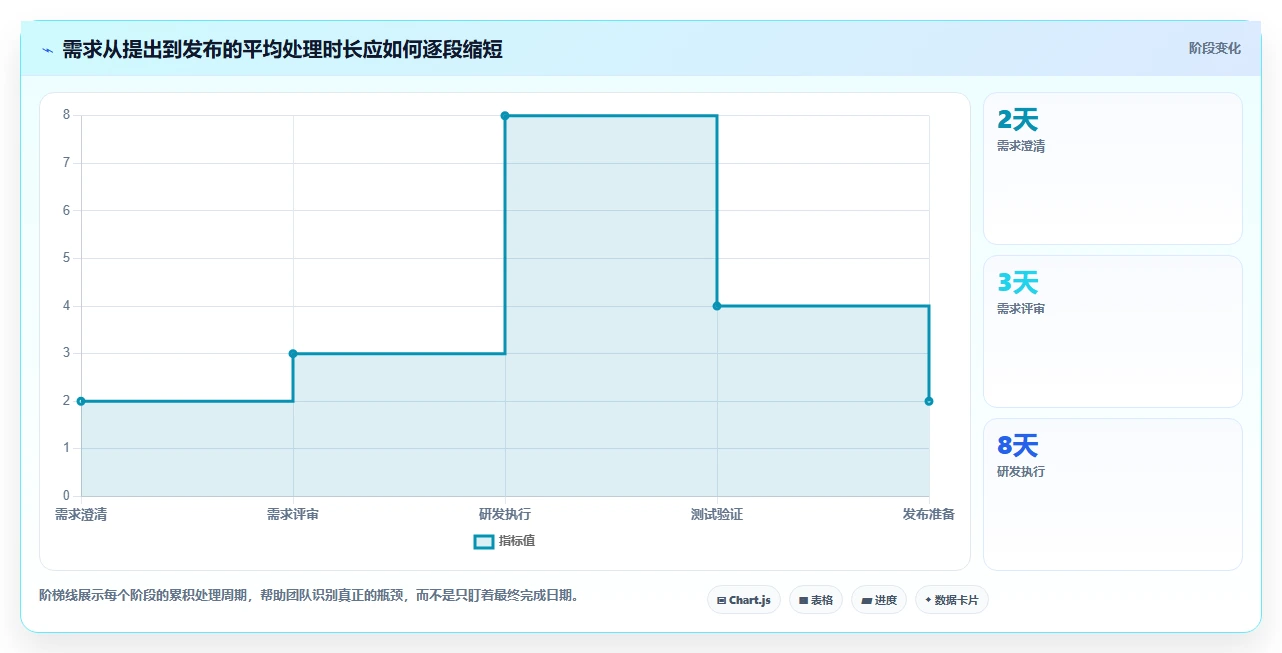
Task: Click the 研发执行 x-axis label
Action: (505, 515)
